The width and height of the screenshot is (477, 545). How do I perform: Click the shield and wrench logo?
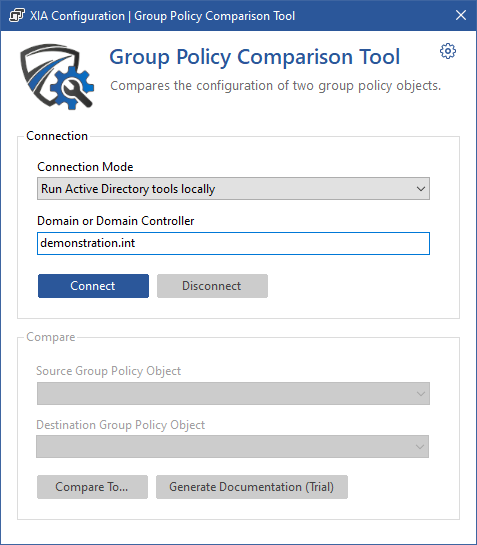[x=57, y=77]
